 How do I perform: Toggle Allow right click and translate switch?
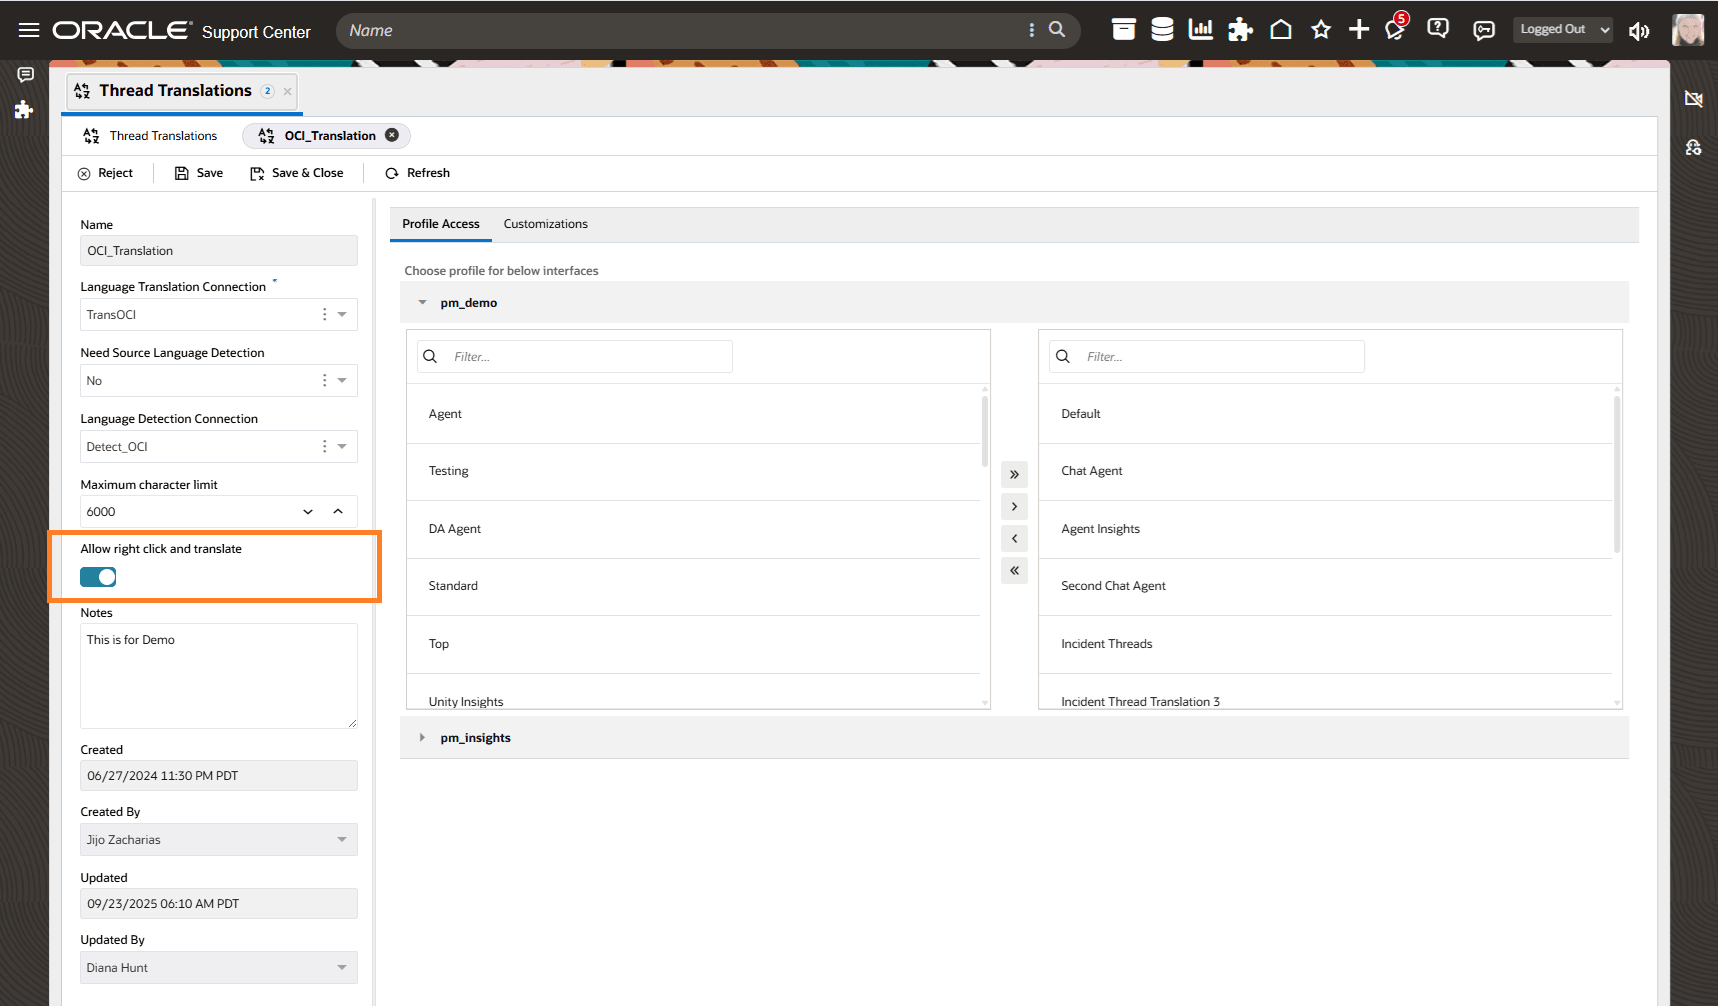[x=98, y=577]
